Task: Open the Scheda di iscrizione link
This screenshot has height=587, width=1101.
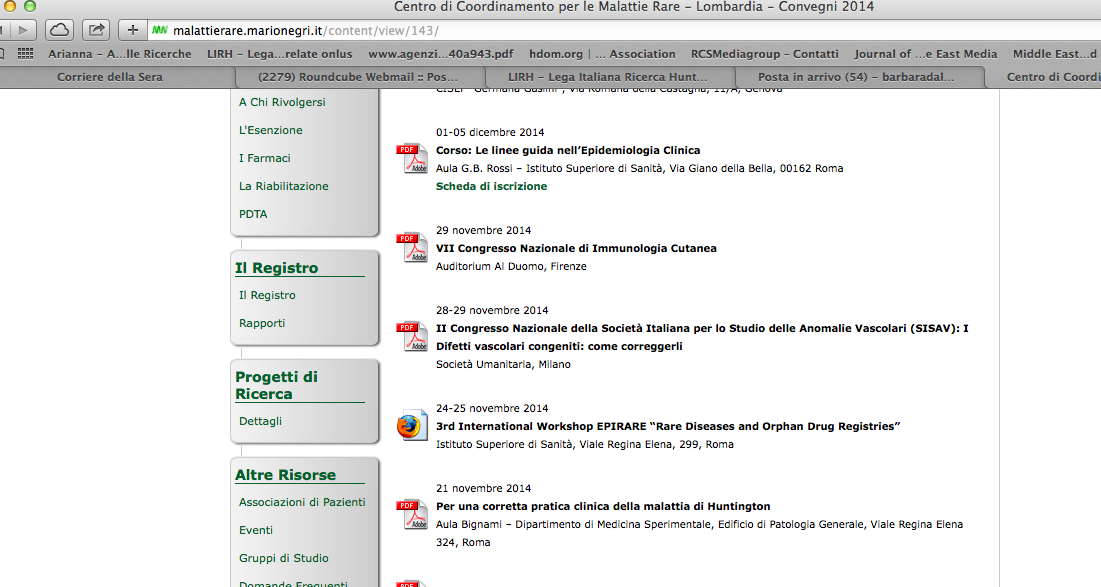Action: 491,186
